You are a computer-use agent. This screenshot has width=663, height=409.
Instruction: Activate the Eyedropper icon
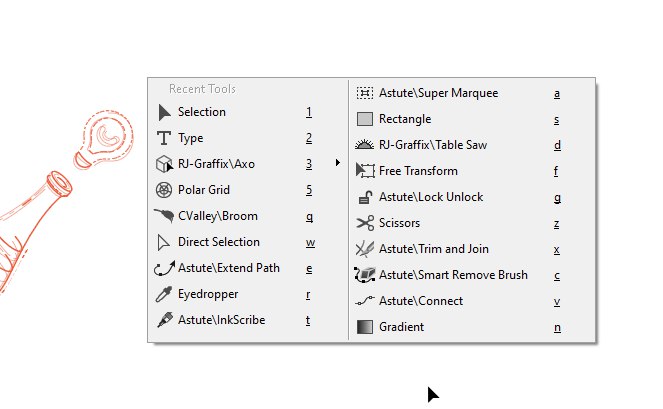pos(164,294)
